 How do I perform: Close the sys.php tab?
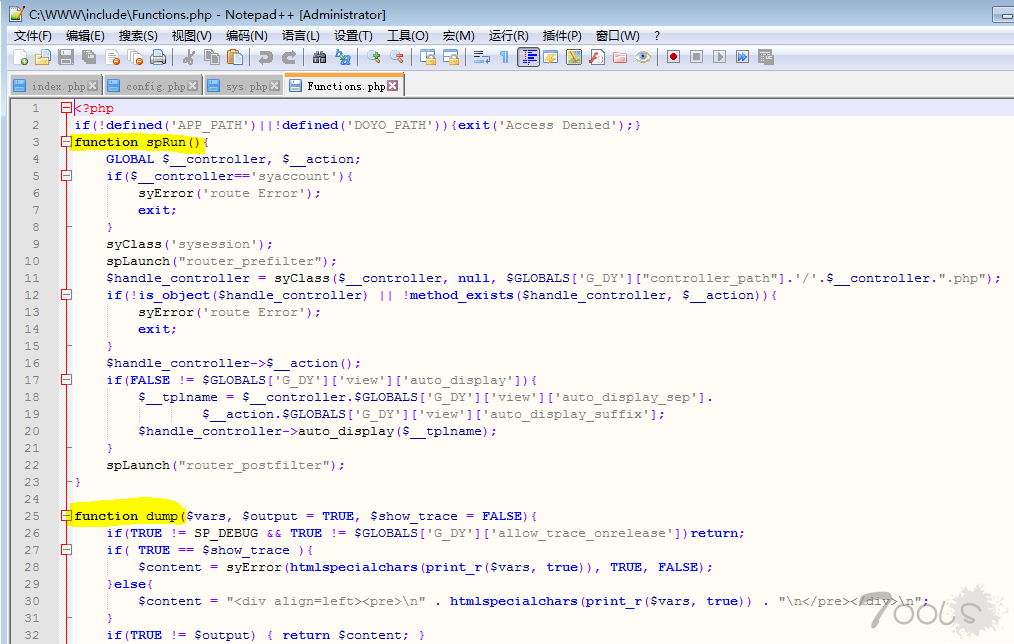[275, 86]
